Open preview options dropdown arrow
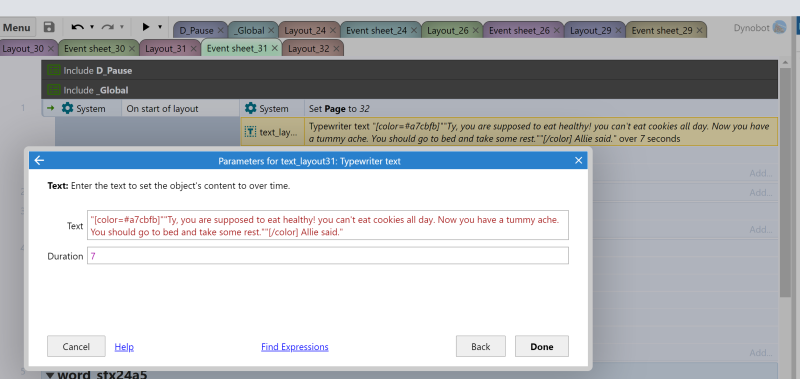 point(160,27)
